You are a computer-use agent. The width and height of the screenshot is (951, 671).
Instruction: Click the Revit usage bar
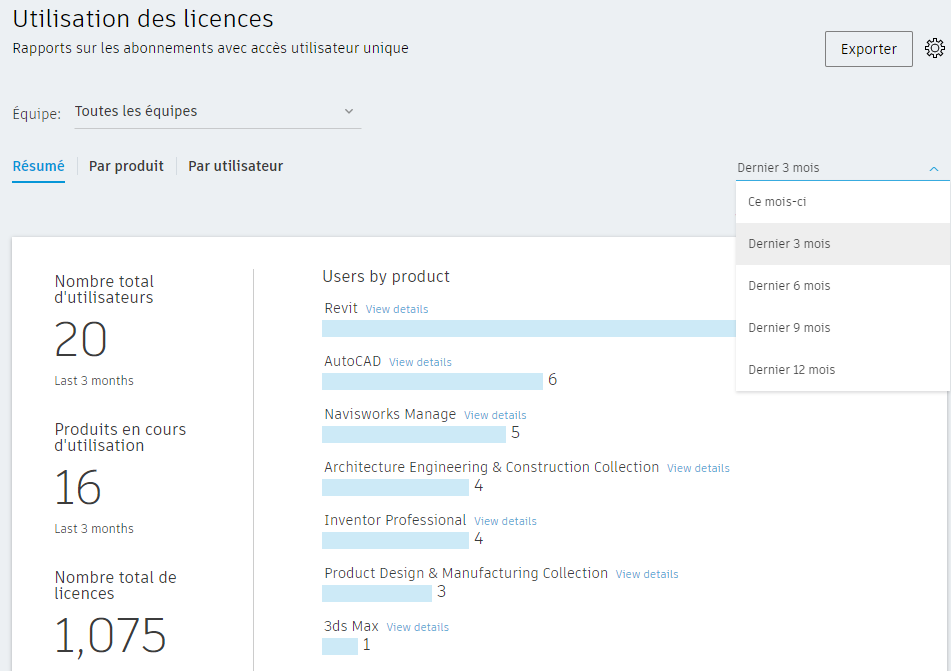click(x=529, y=328)
